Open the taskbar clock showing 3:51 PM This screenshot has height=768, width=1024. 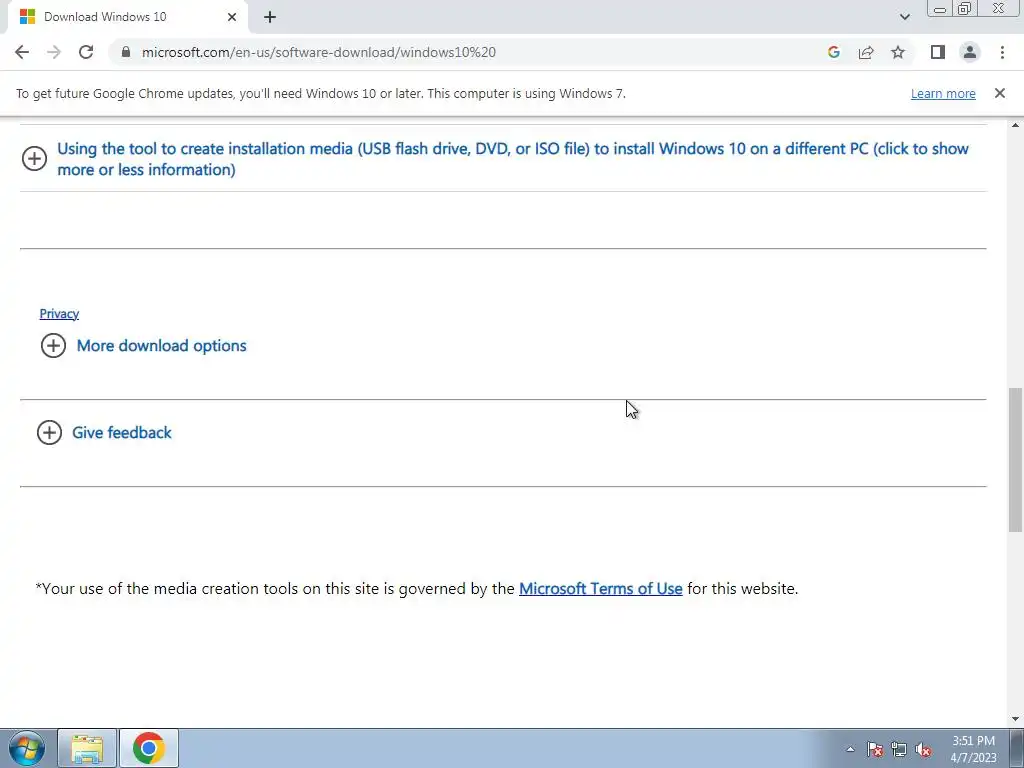point(973,749)
